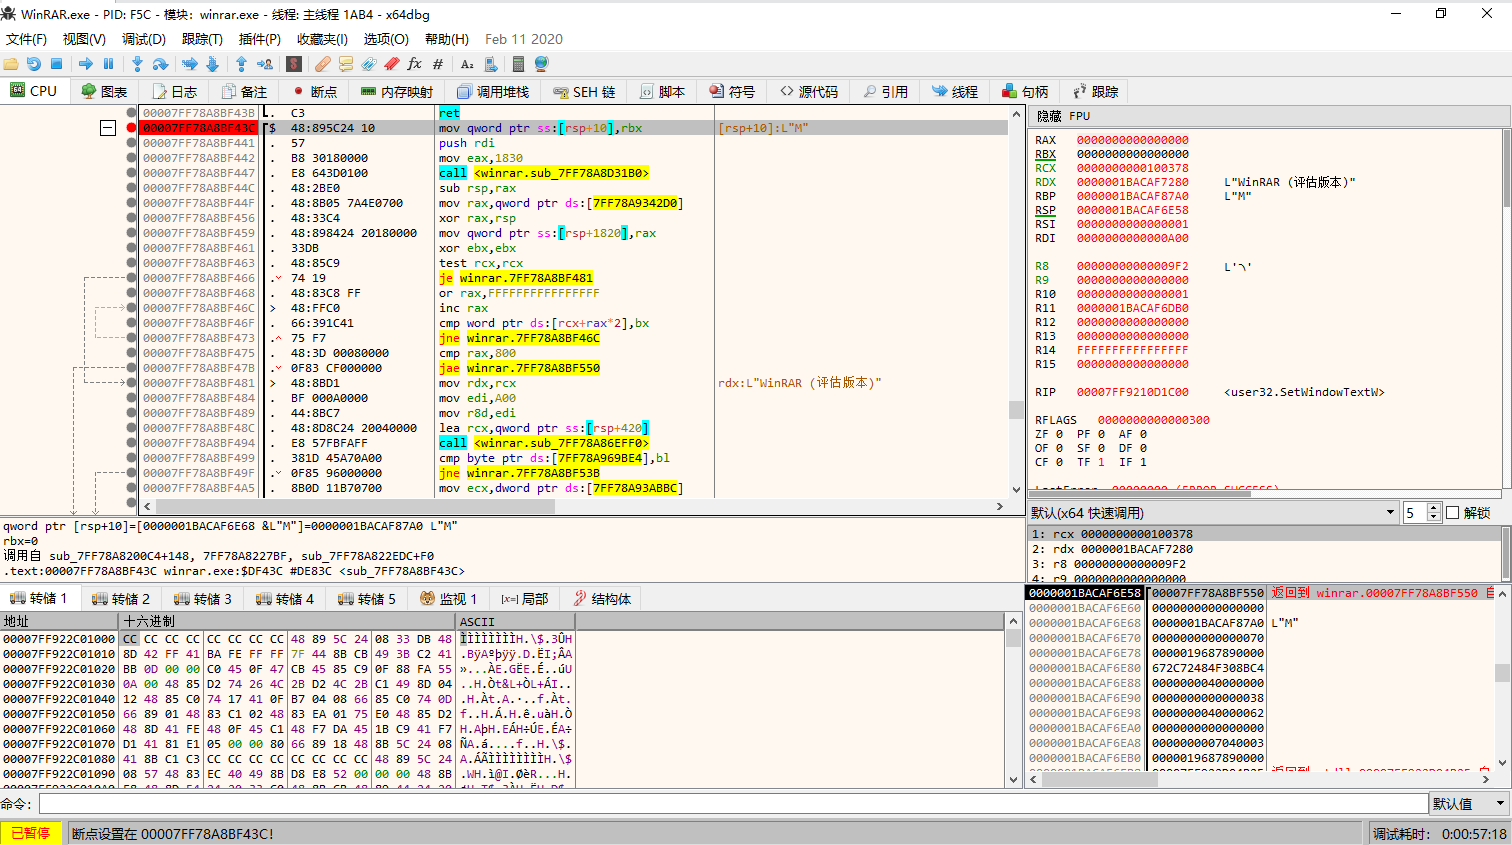Open the 默认值 command type dropdown
Viewport: 1512px width, 845px height.
[1469, 803]
